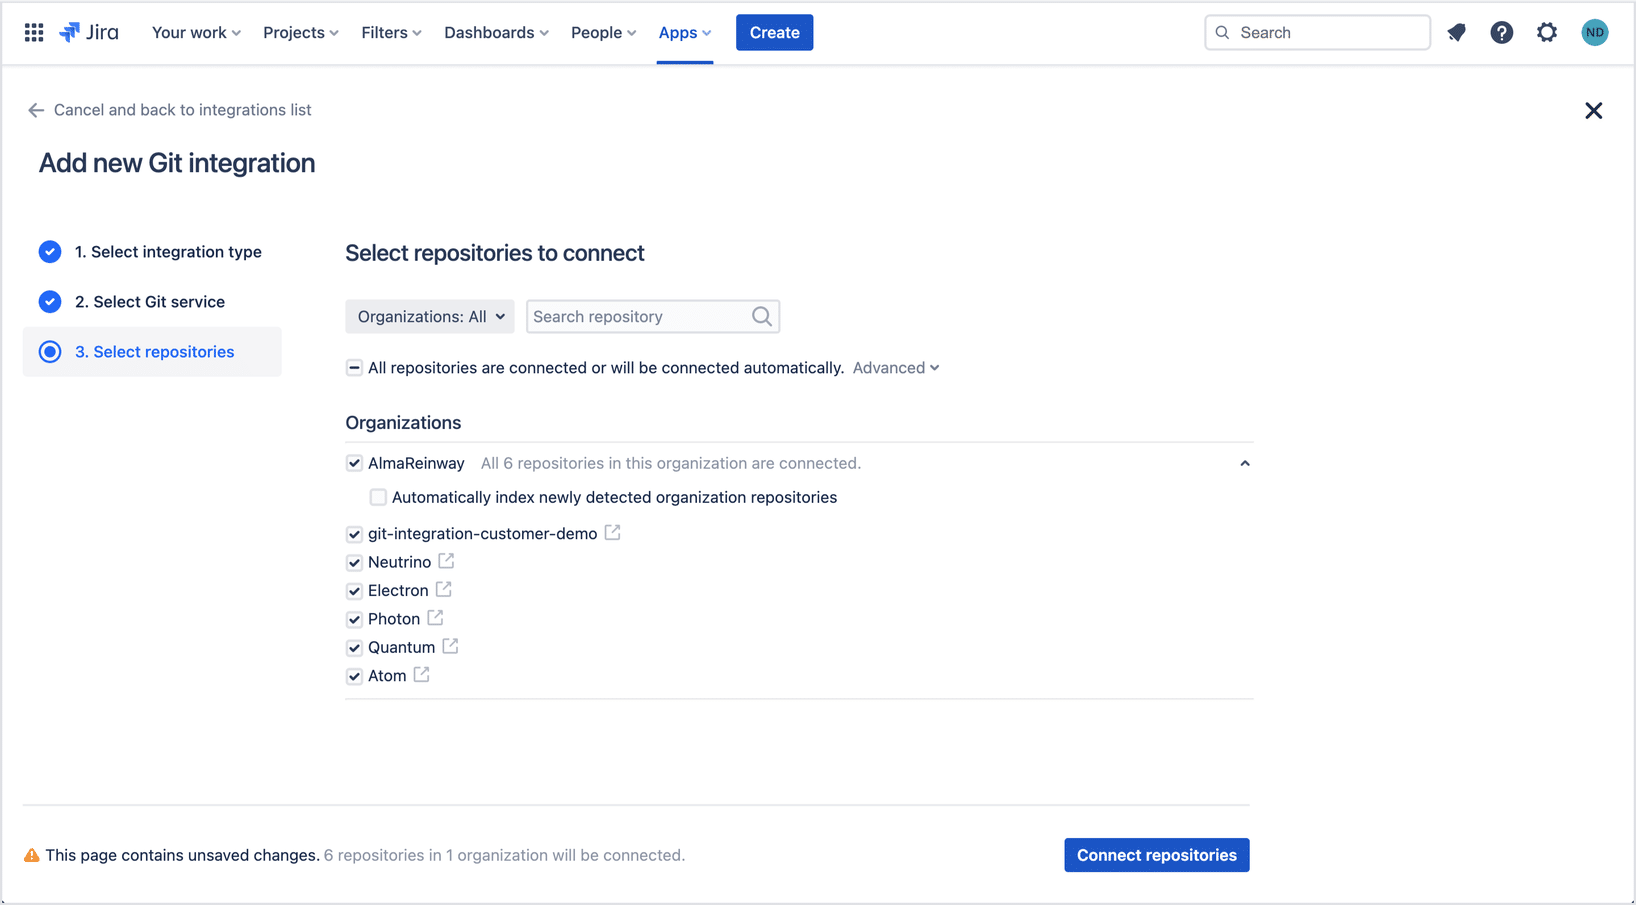Open the Projects menu
The width and height of the screenshot is (1636, 905).
300,33
